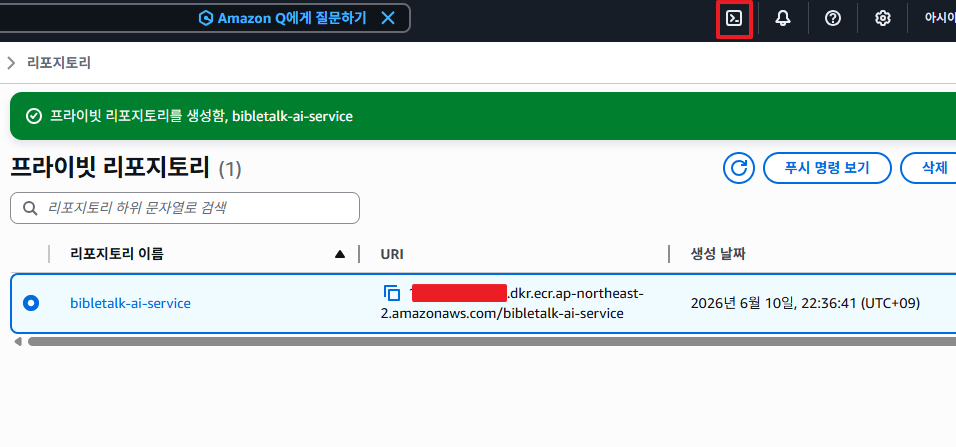Refresh the private repository list
Screen dimensions: 956x447
[x=739, y=168]
